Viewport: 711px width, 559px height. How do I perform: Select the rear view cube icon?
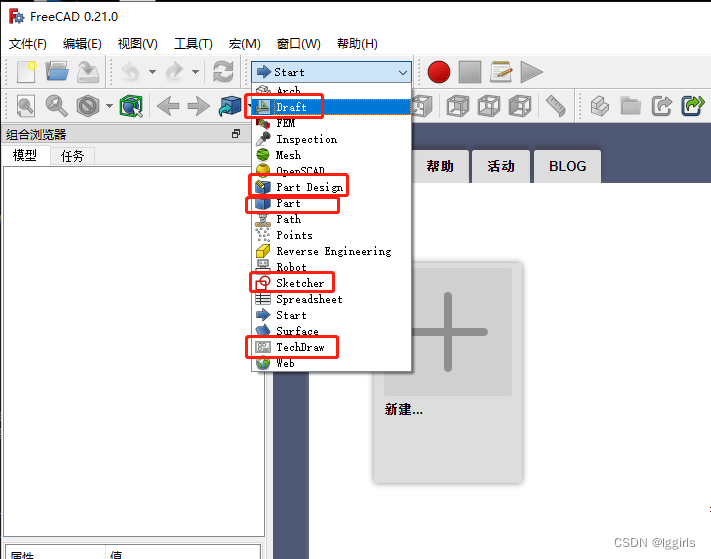458,106
